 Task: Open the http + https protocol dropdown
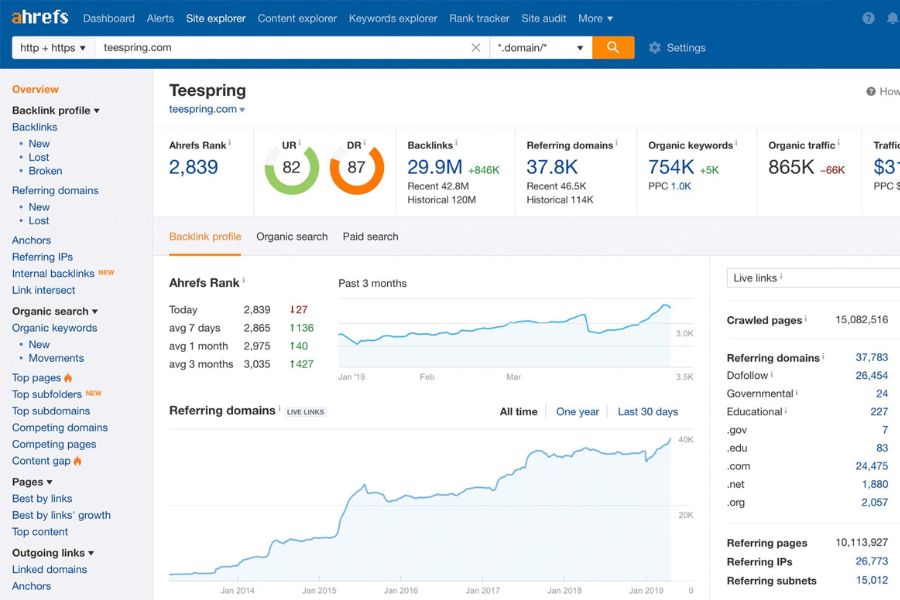(x=53, y=47)
